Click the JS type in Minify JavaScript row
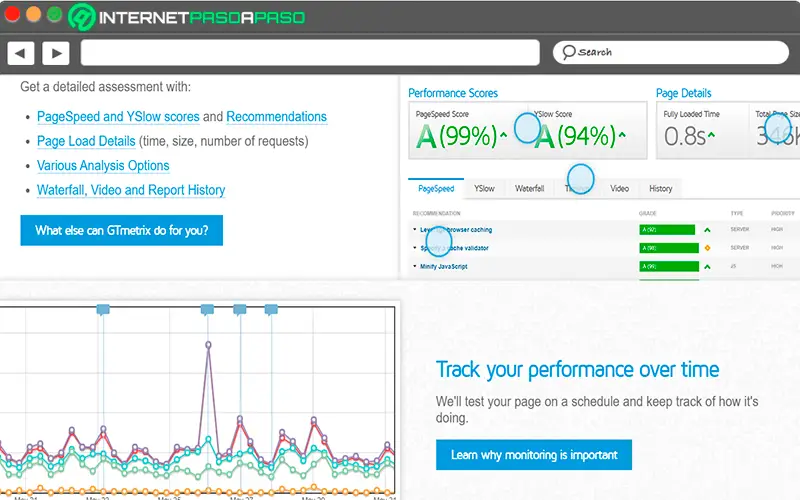The width and height of the screenshot is (800, 500). (733, 266)
